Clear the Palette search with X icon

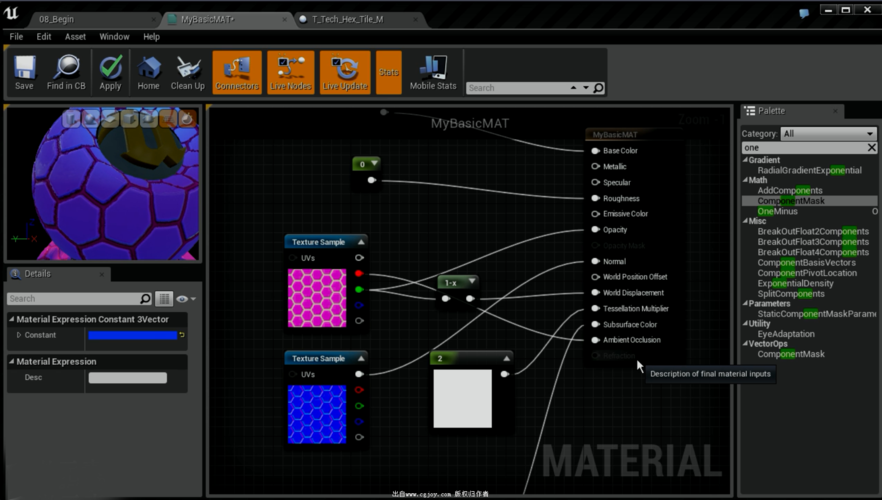pos(871,148)
